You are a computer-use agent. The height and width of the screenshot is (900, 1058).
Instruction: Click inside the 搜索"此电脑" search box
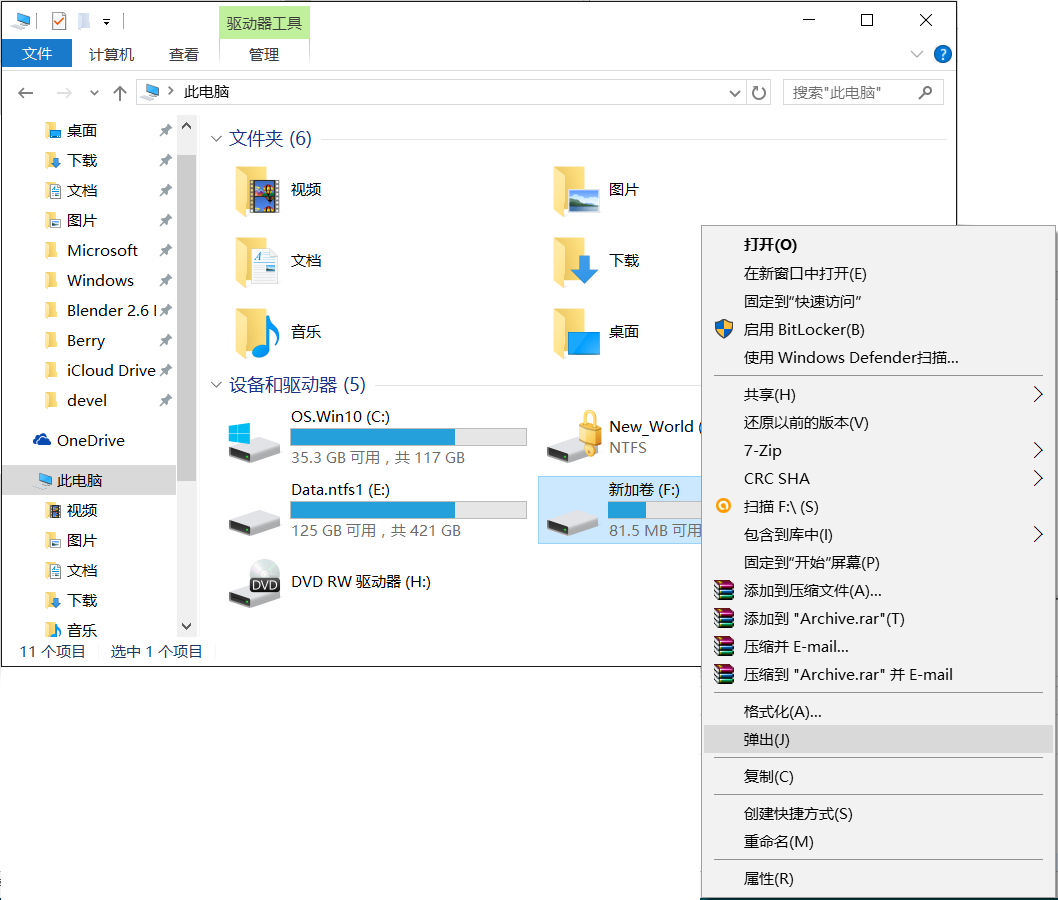pos(850,93)
